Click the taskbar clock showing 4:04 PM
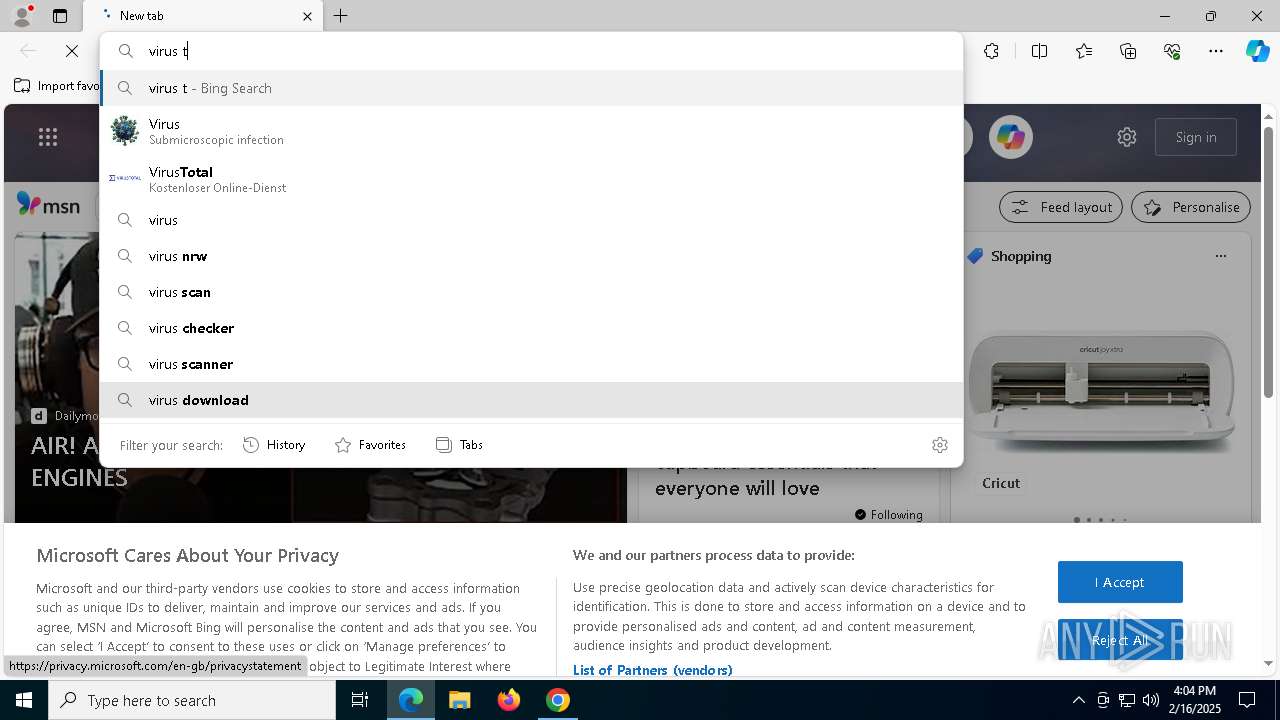The height and width of the screenshot is (720, 1280). coord(1194,700)
